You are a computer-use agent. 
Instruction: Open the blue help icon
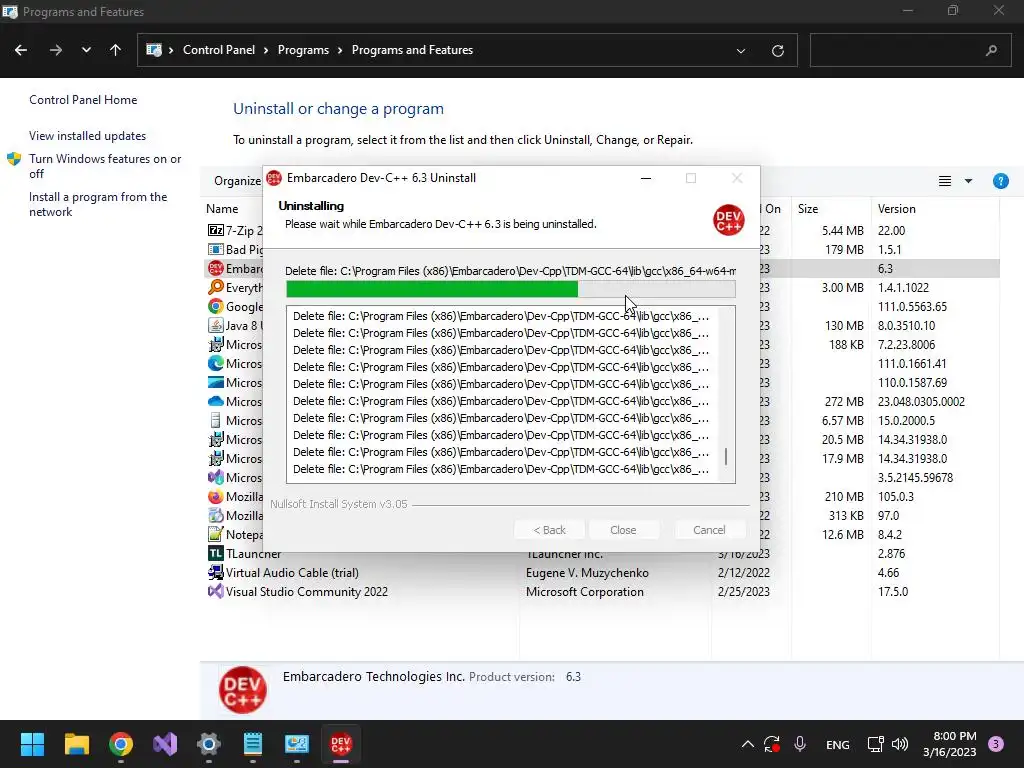pyautogui.click(x=1000, y=181)
